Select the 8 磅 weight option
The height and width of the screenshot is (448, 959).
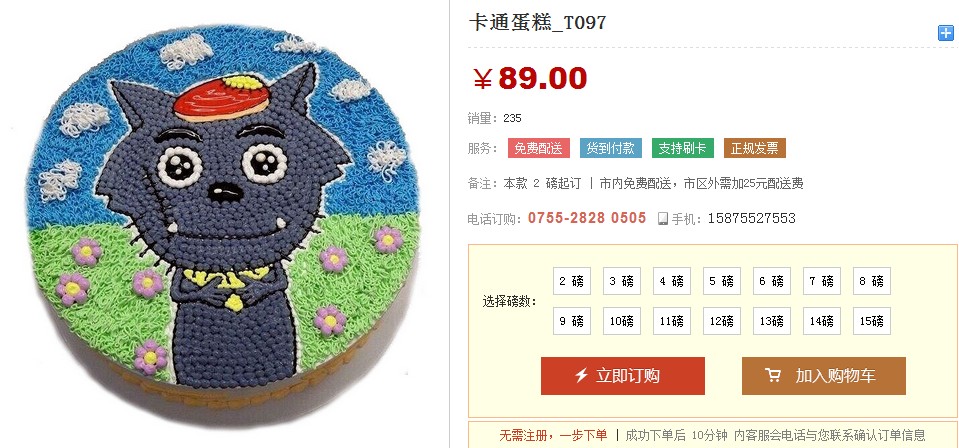(x=872, y=281)
